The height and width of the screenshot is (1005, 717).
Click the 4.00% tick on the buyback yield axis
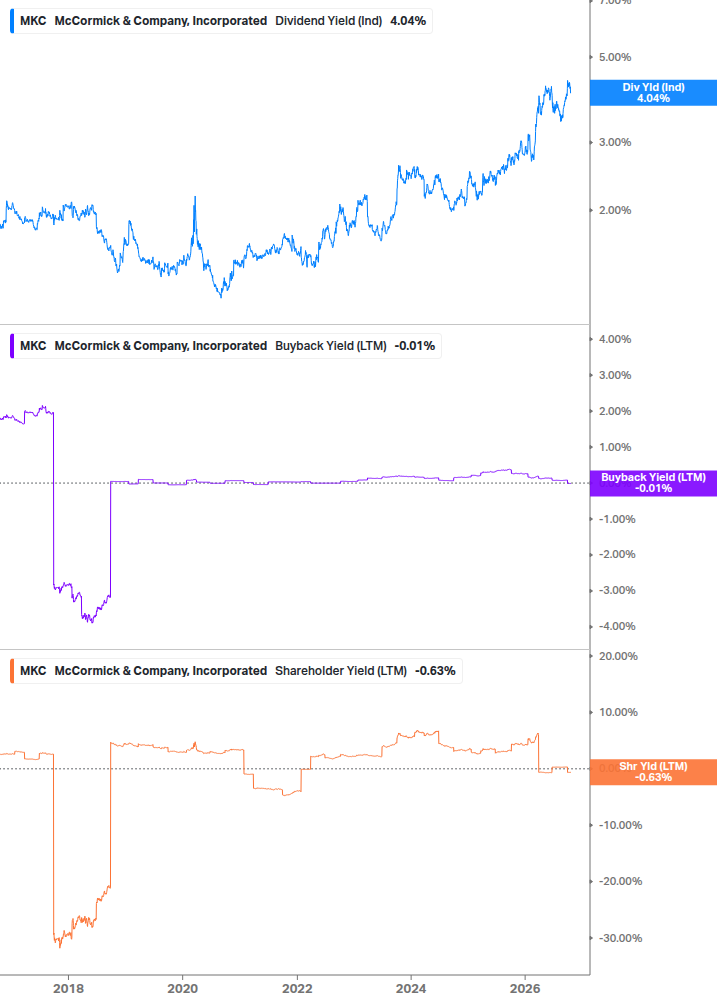[615, 340]
